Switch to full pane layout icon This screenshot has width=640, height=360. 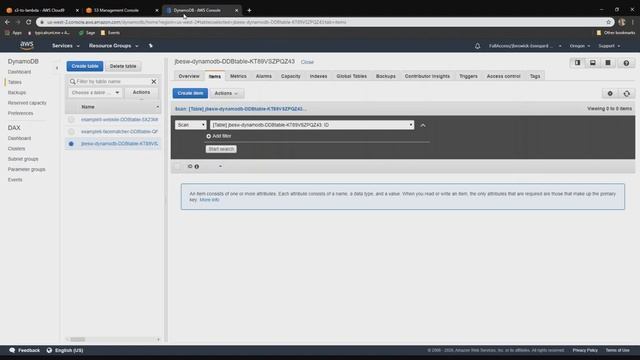[x=608, y=63]
